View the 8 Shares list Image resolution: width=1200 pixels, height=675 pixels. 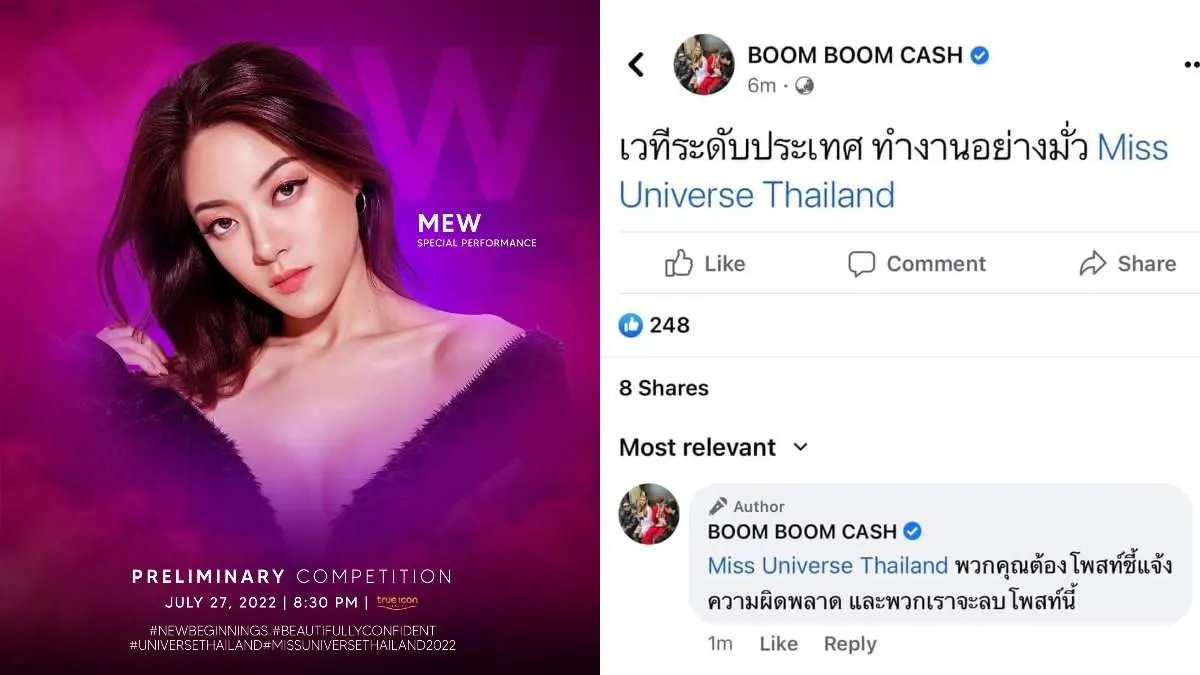[664, 388]
